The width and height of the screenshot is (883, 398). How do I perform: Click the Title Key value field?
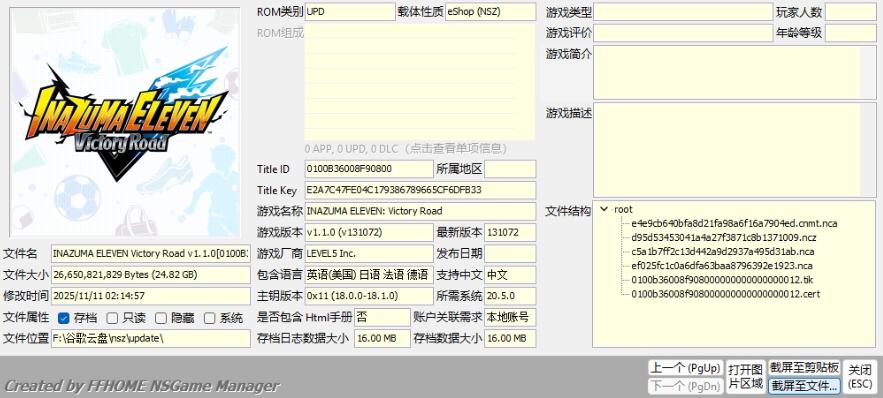420,190
